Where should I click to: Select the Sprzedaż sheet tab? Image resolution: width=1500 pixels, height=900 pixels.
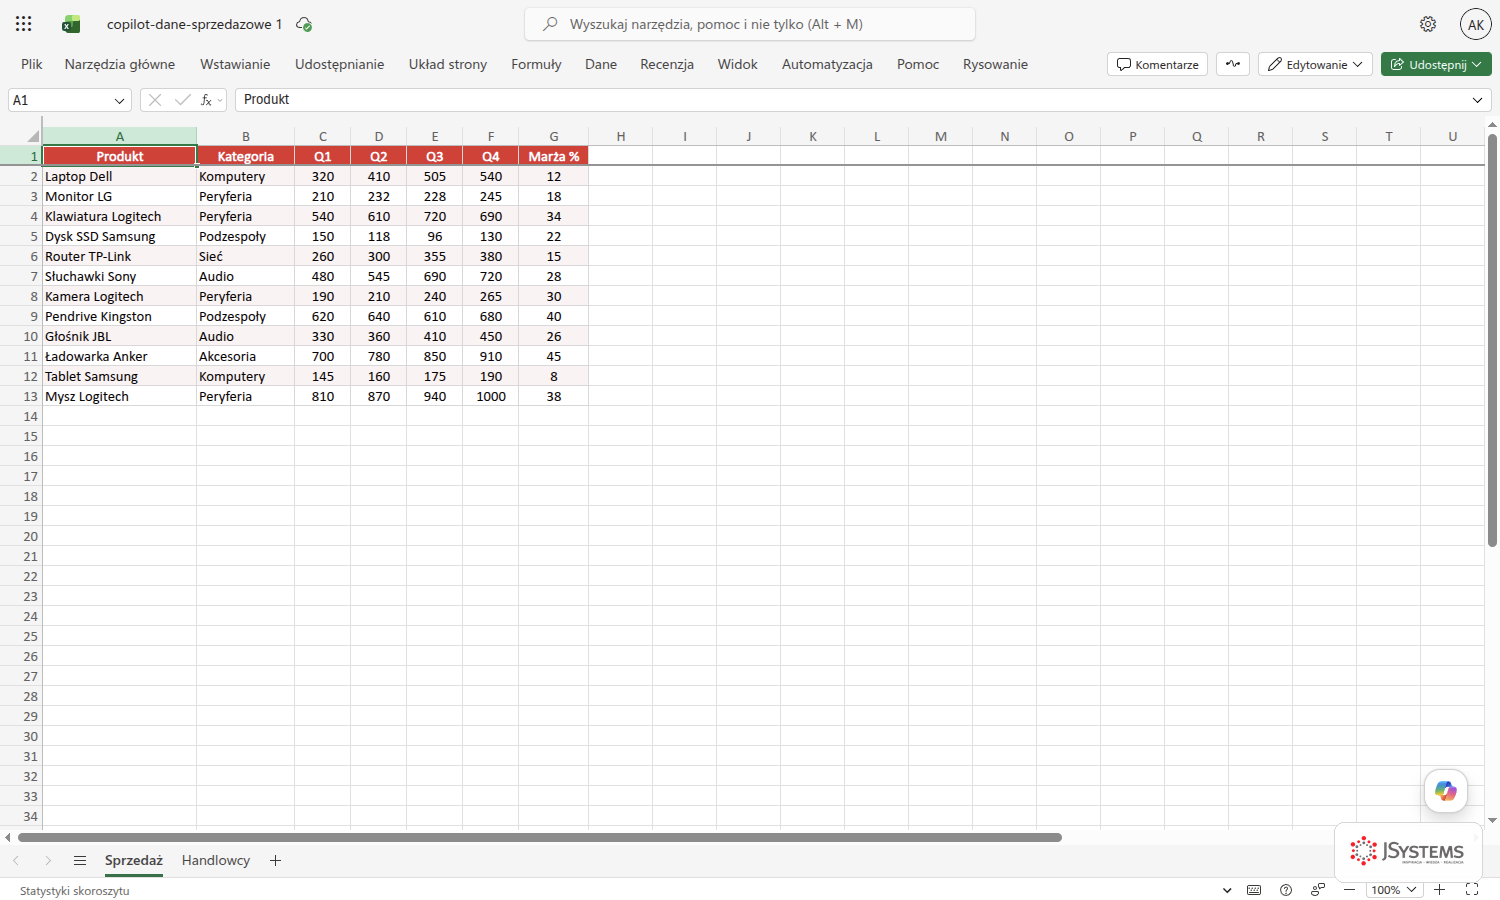pos(134,860)
